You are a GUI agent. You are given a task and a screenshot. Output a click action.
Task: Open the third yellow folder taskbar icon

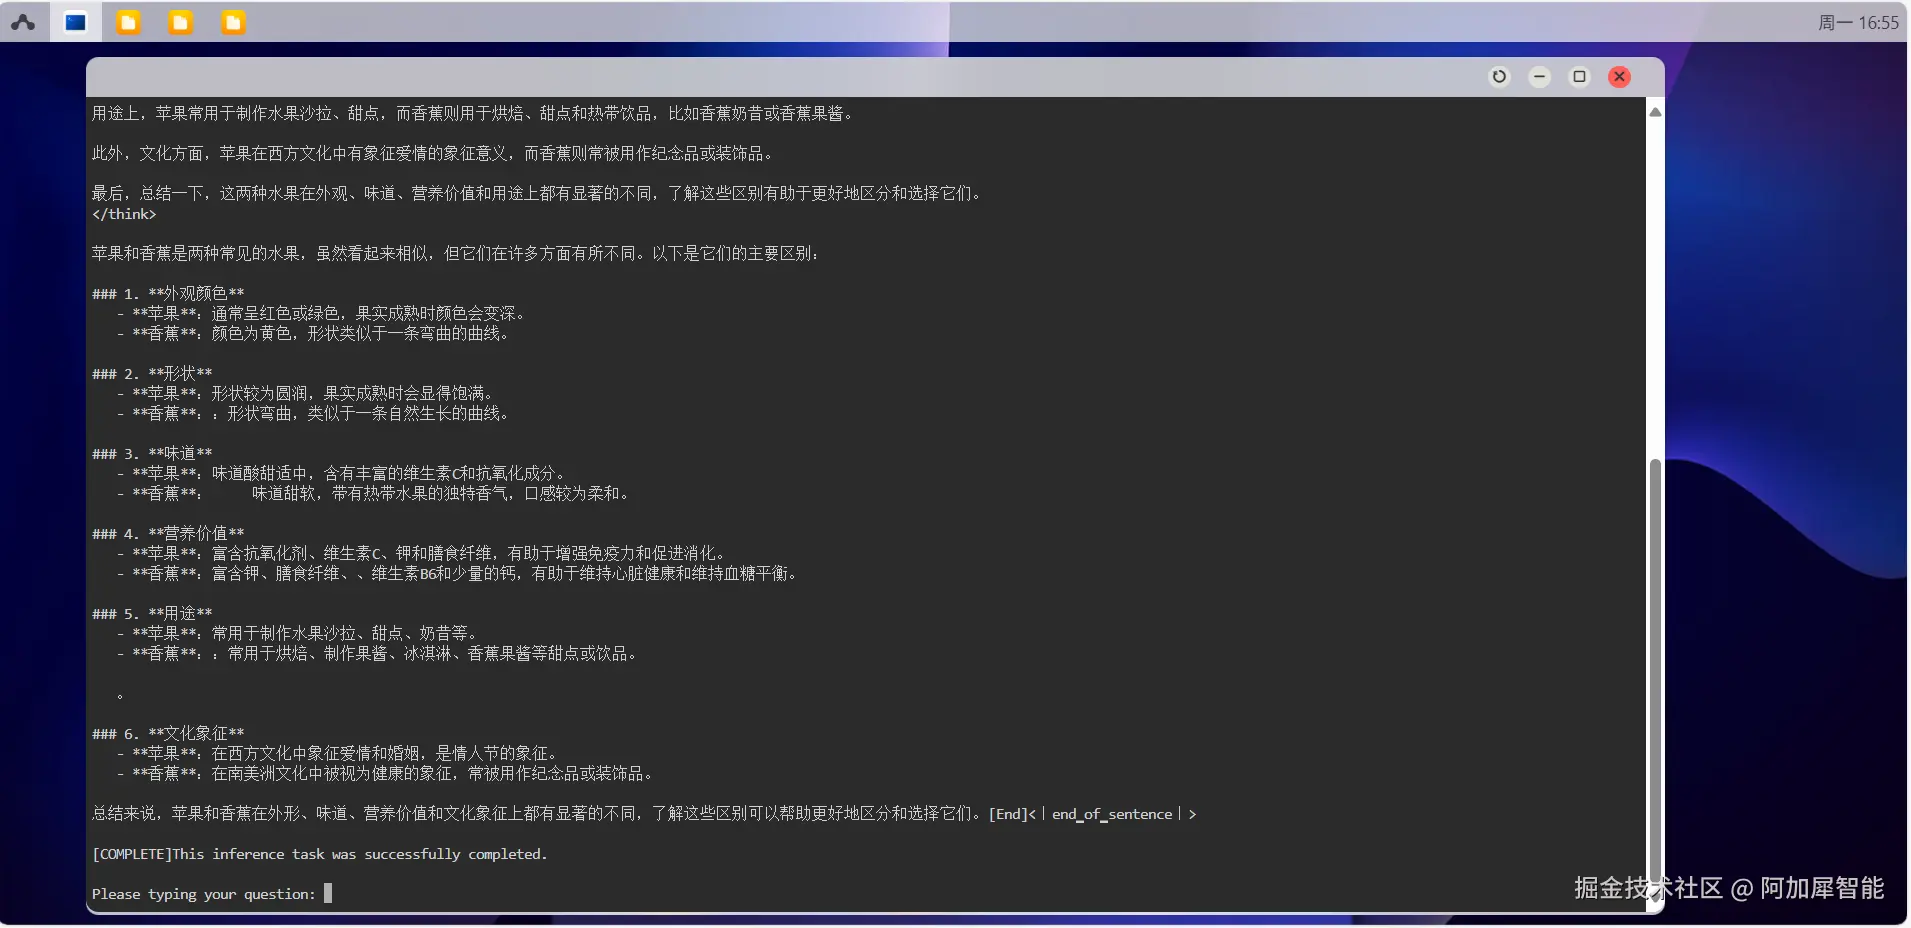(x=233, y=22)
